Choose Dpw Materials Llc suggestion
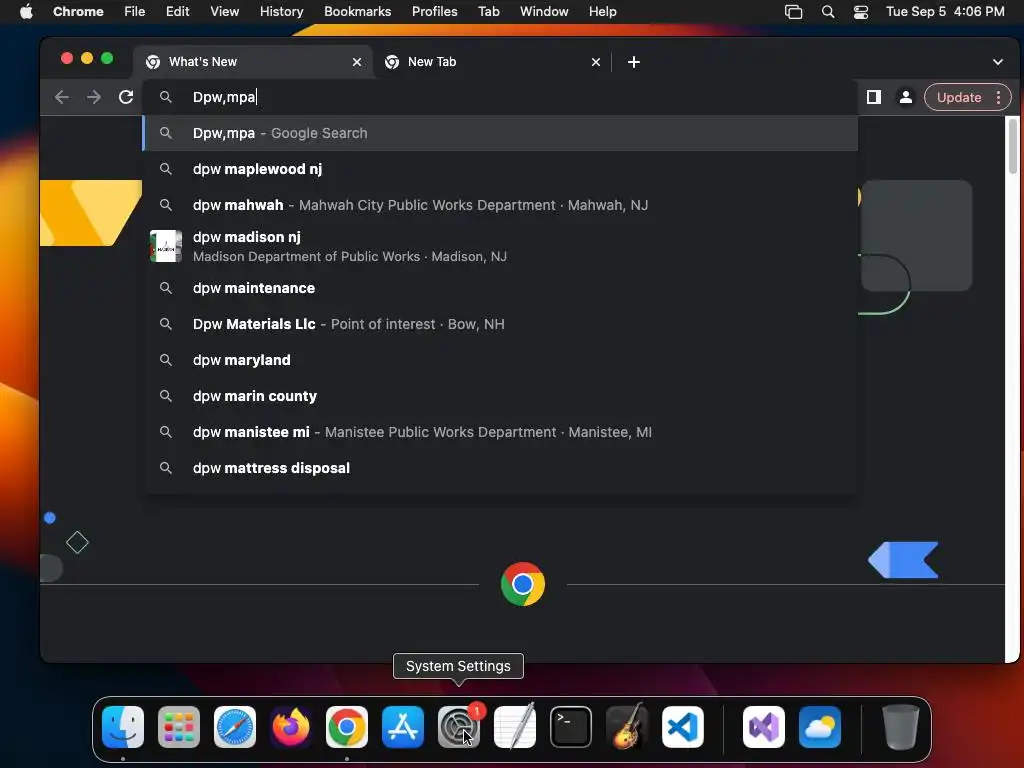Viewport: 1024px width, 768px height. (500, 324)
